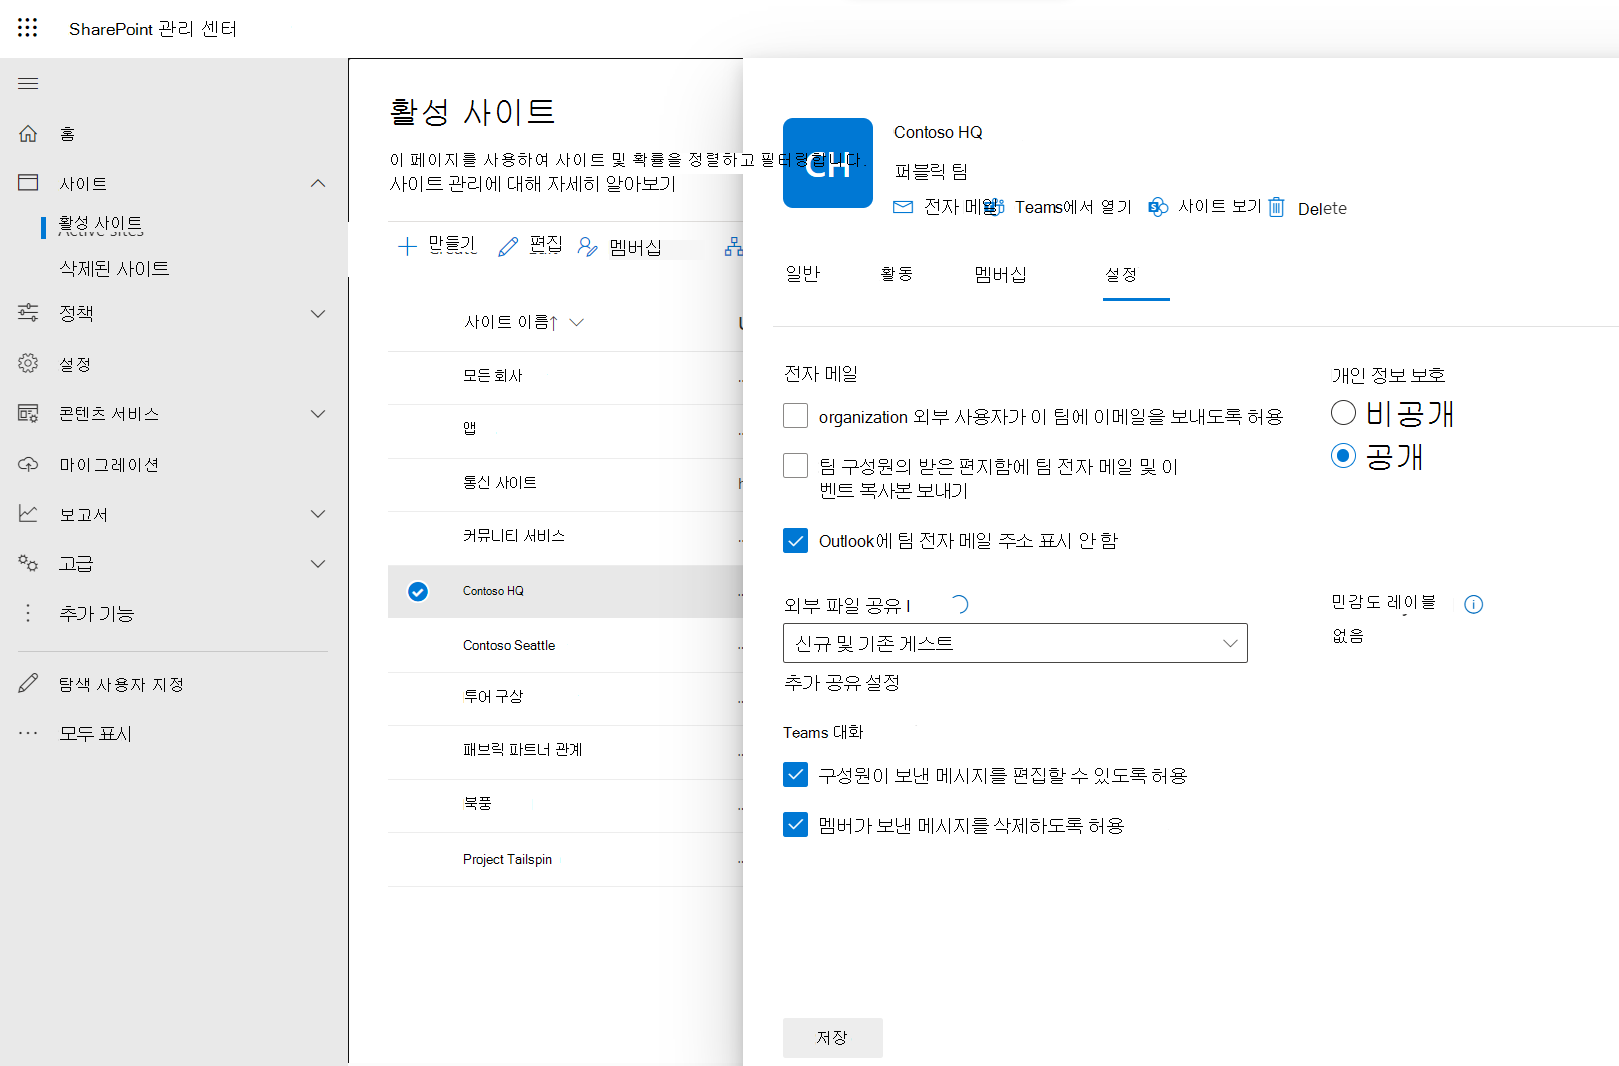Click the Show all (모두 표시) ellipsis icon
Screen dimensions: 1619x1066
[28, 733]
